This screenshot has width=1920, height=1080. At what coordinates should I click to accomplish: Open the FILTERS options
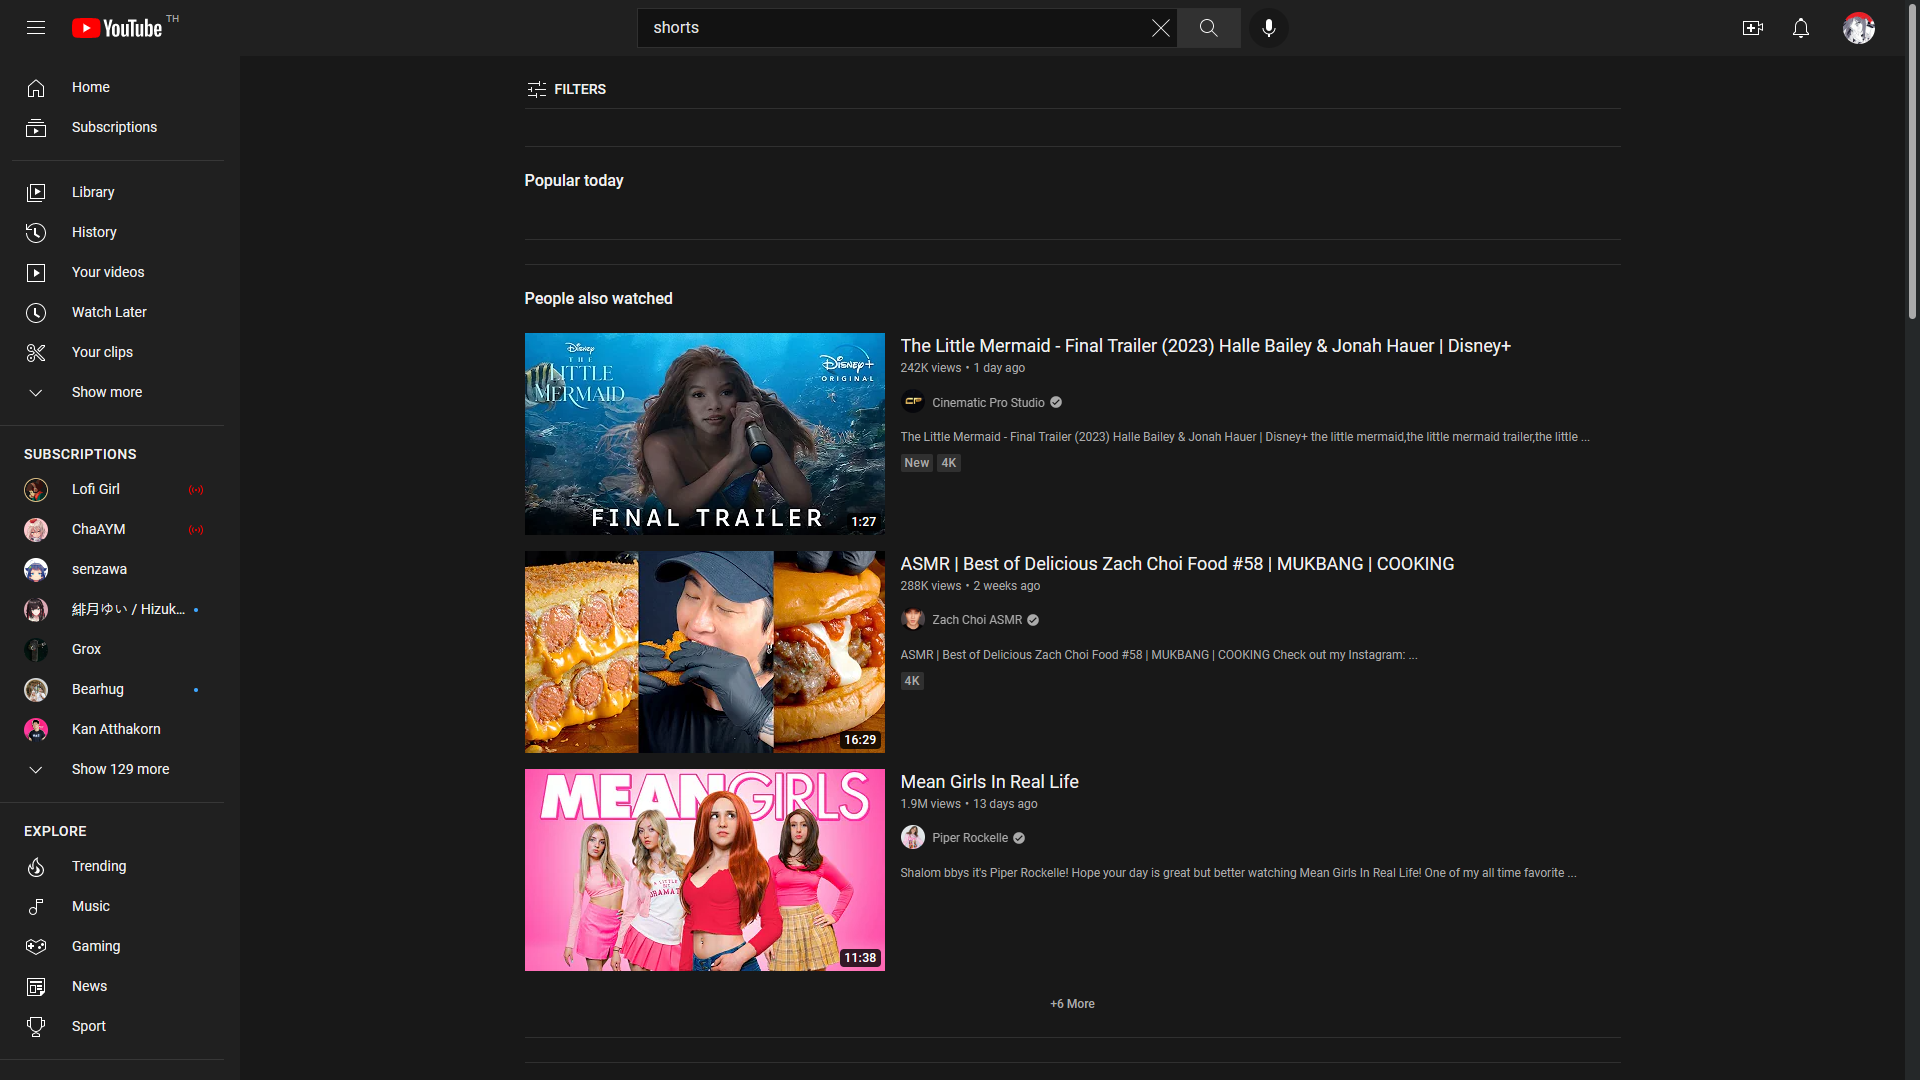click(566, 89)
